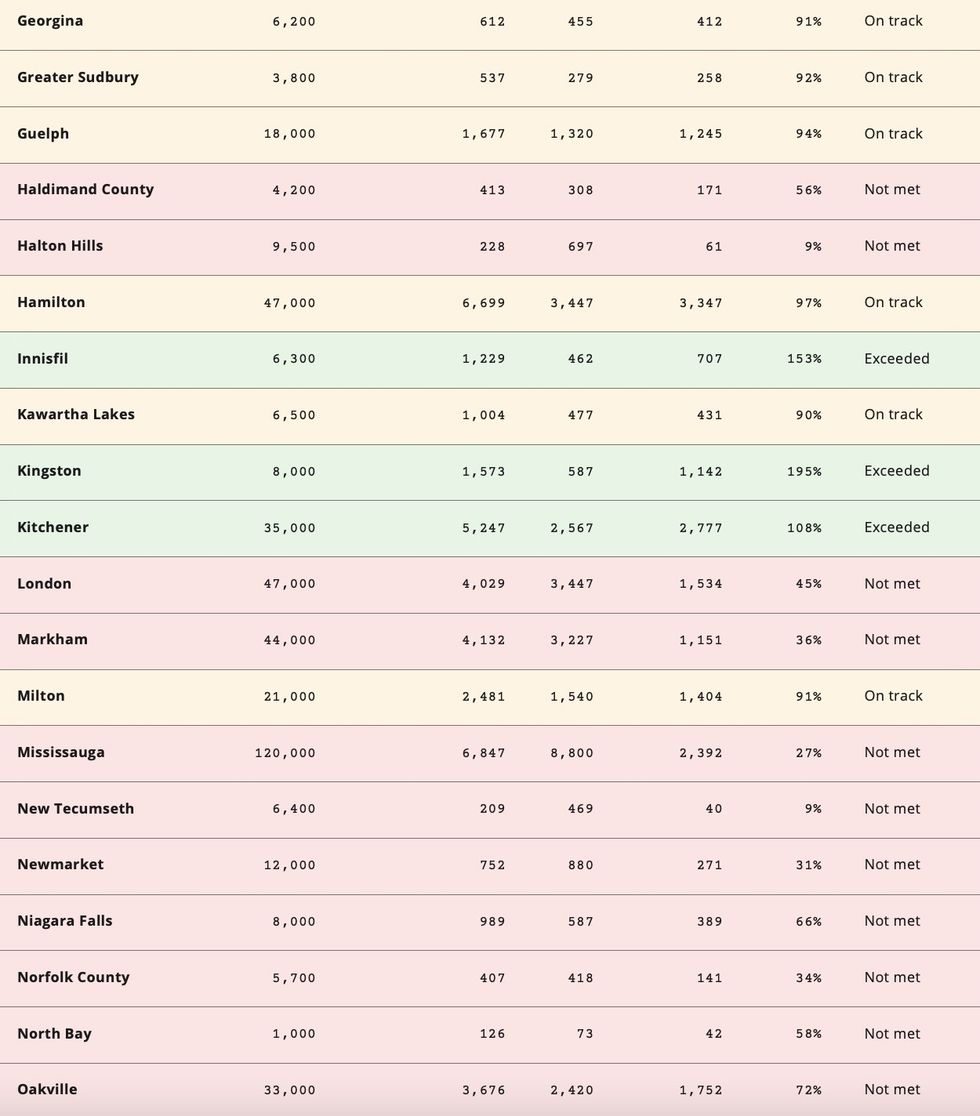Select the Greater Sudbury row label
980x1116 pixels.
click(x=78, y=77)
